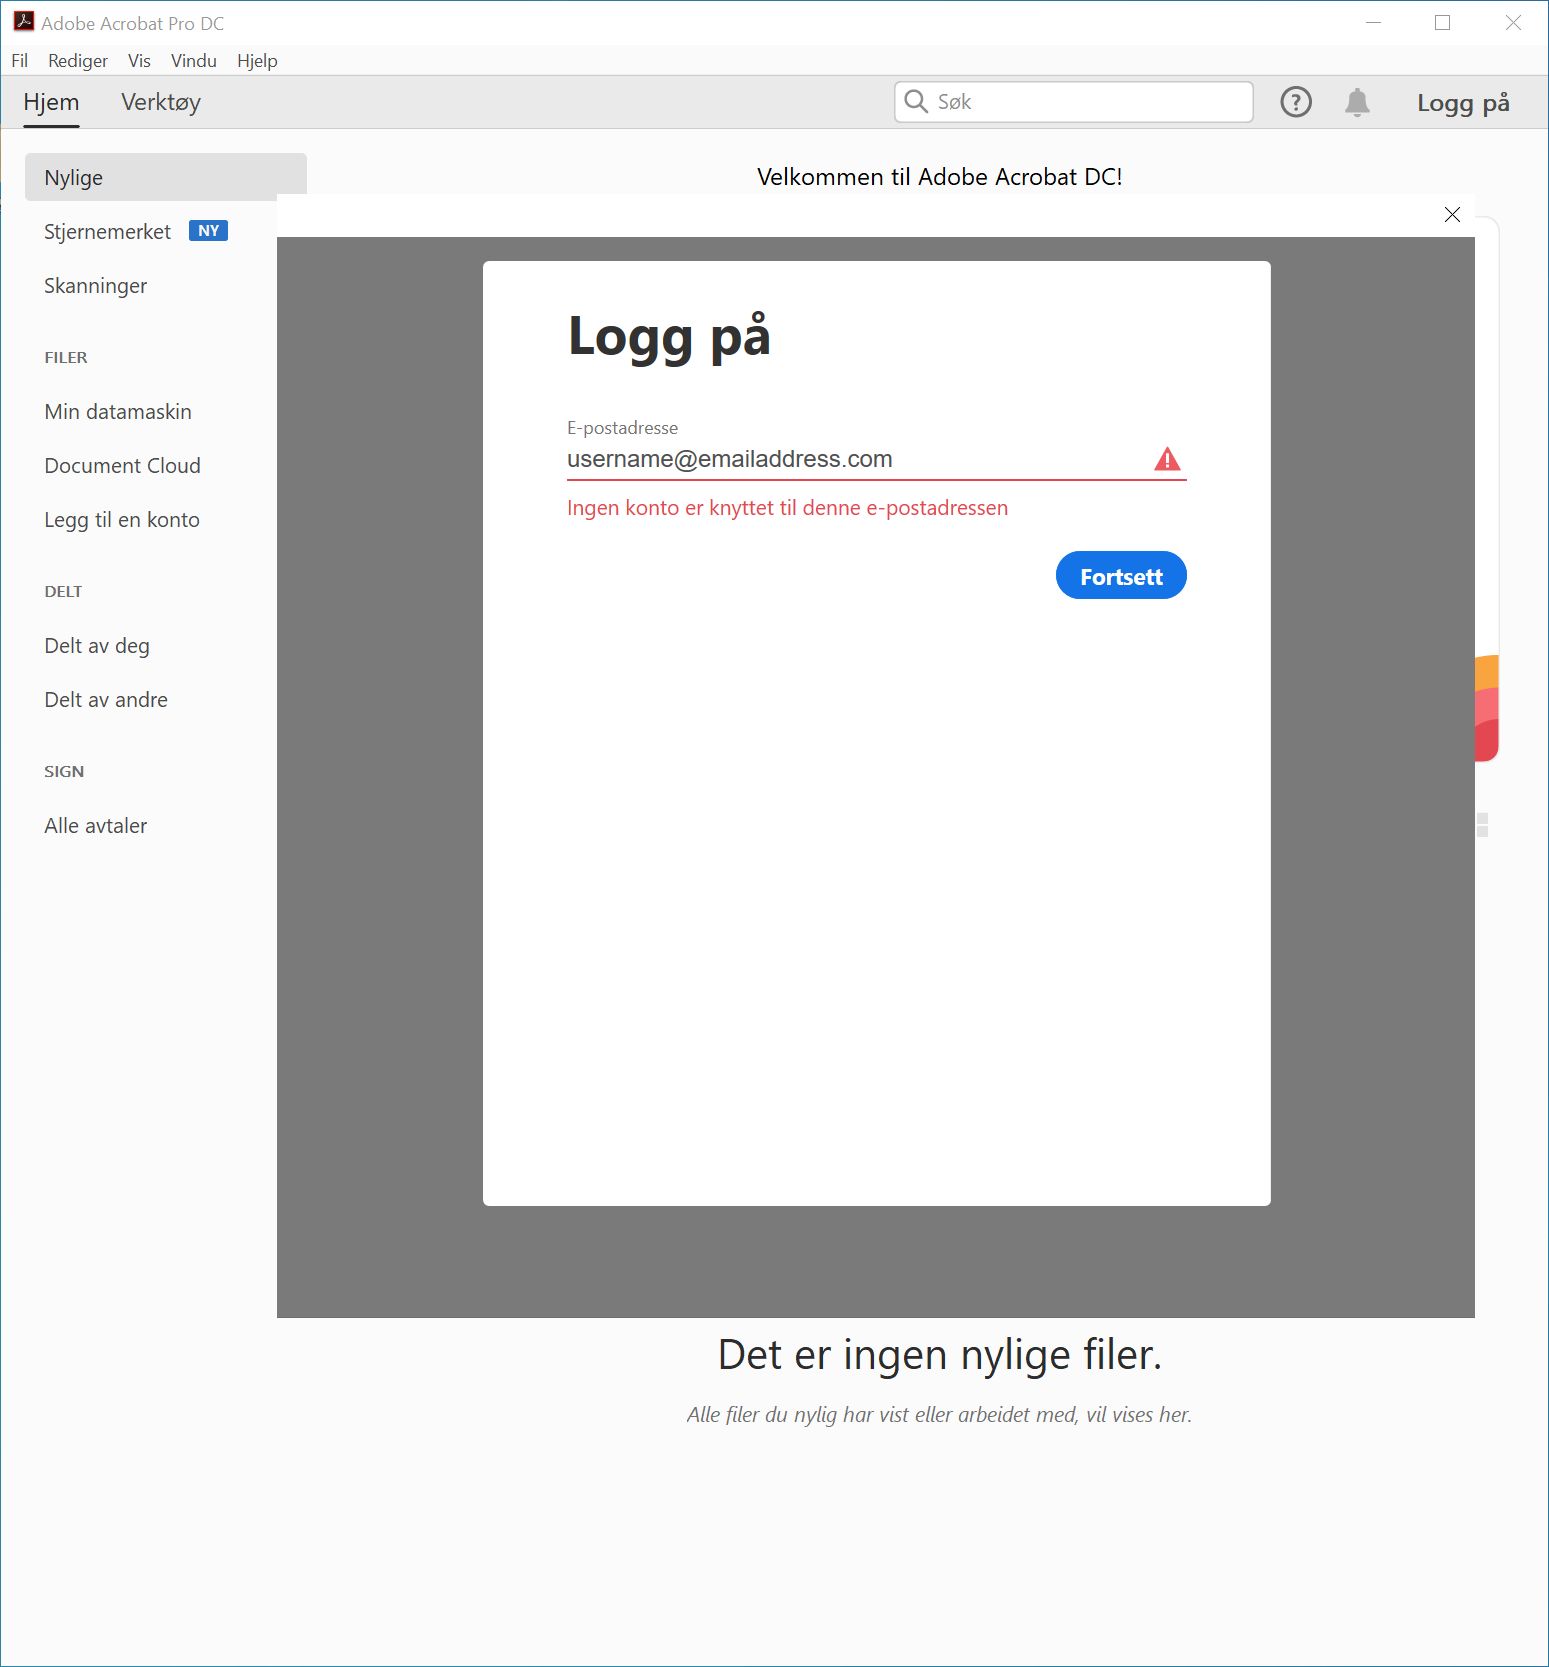Open the Vindu menu
1549x1667 pixels.
click(194, 61)
